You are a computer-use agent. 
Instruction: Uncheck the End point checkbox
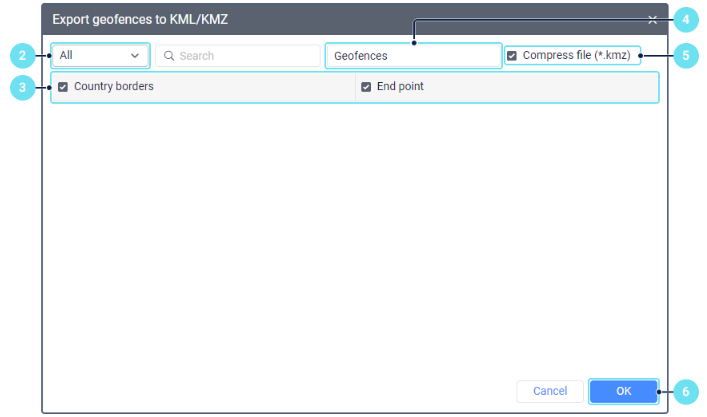coord(366,87)
